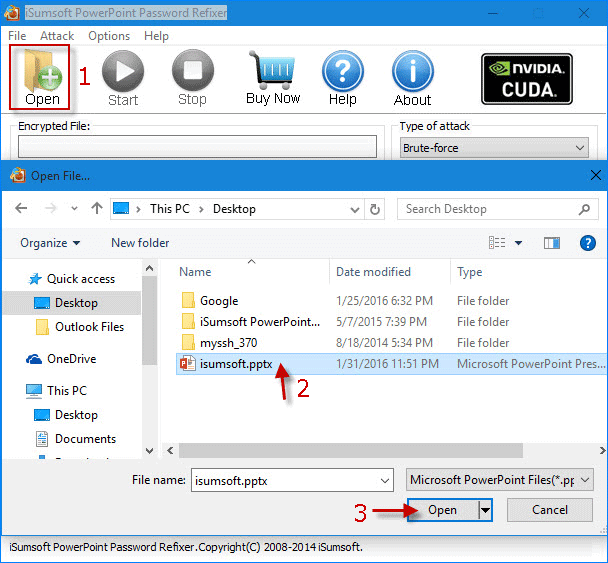Select Desktop under This PC
The height and width of the screenshot is (563, 608).
(66, 414)
